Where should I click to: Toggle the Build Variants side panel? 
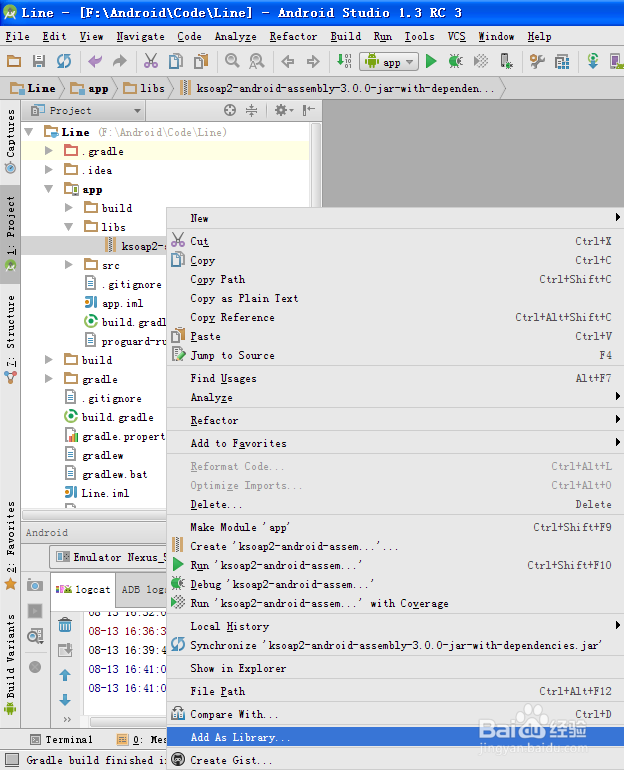coord(10,663)
